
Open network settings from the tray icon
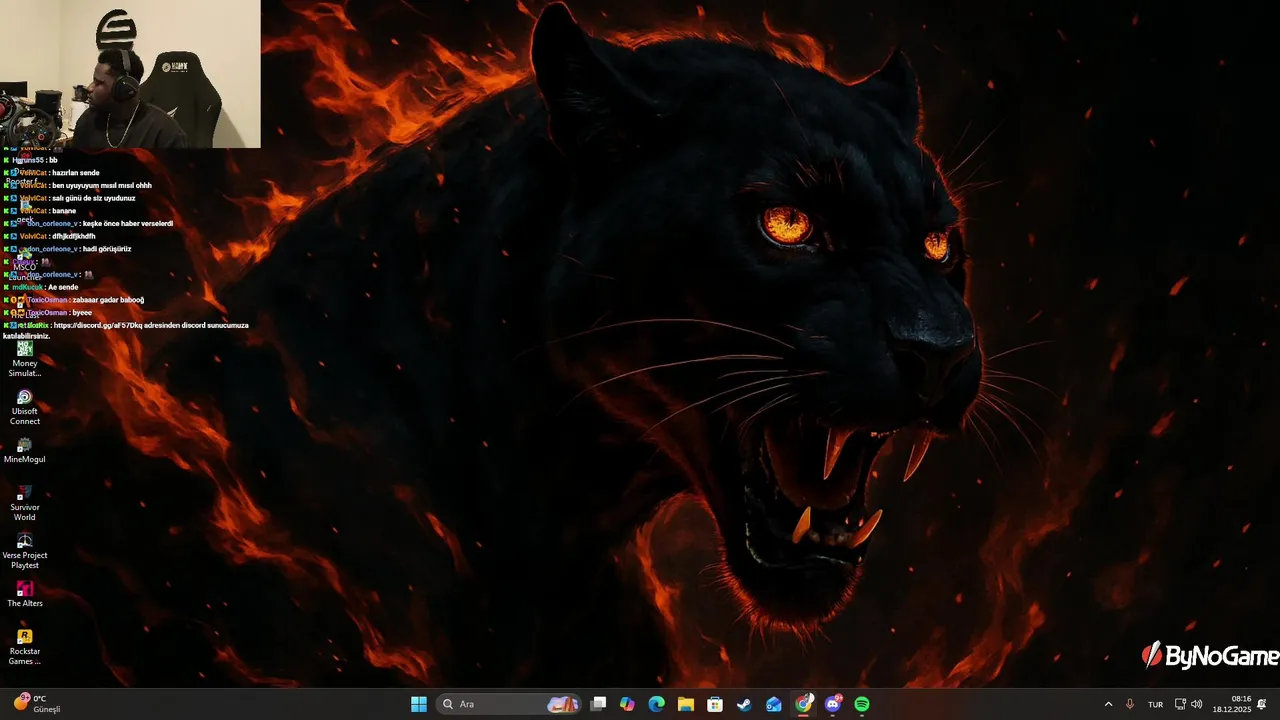[x=1180, y=704]
